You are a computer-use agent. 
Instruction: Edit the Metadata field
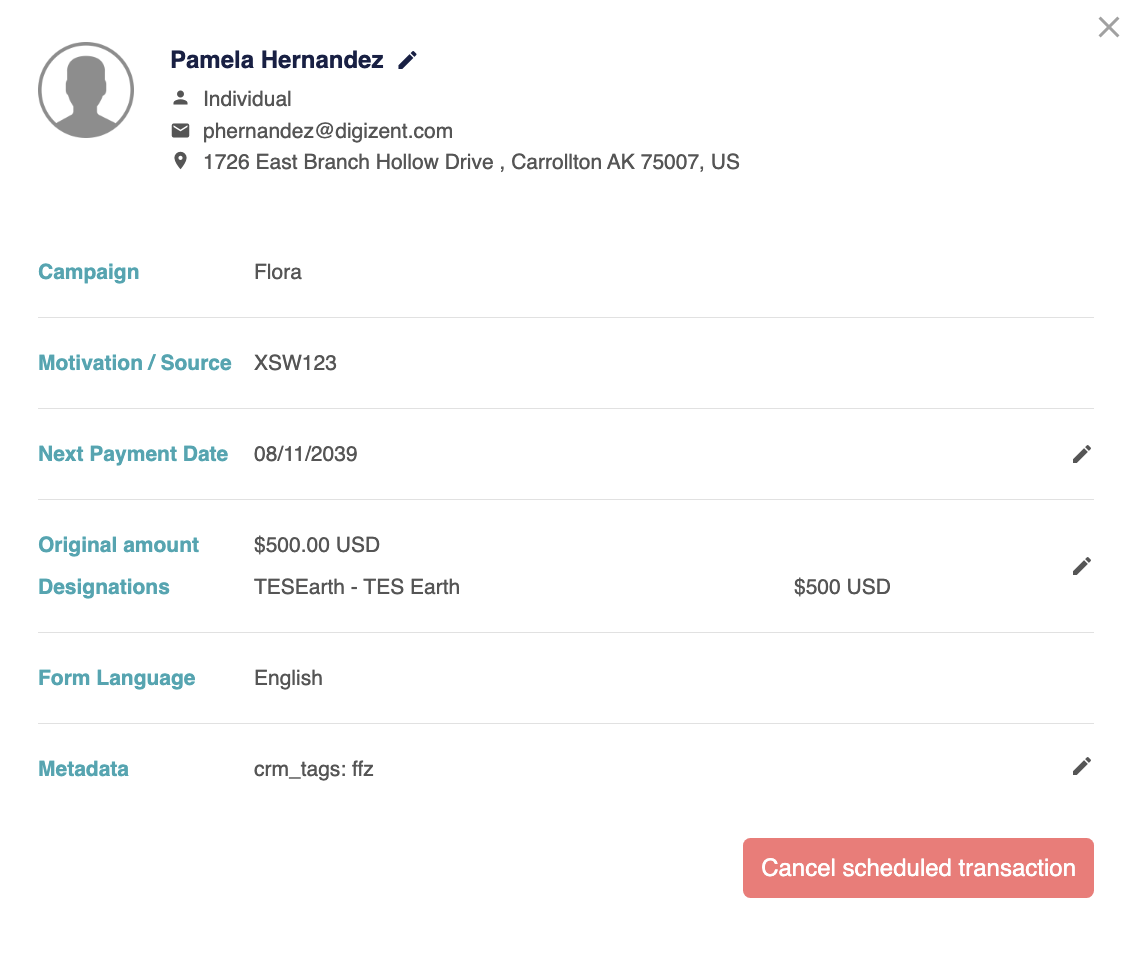(1081, 766)
